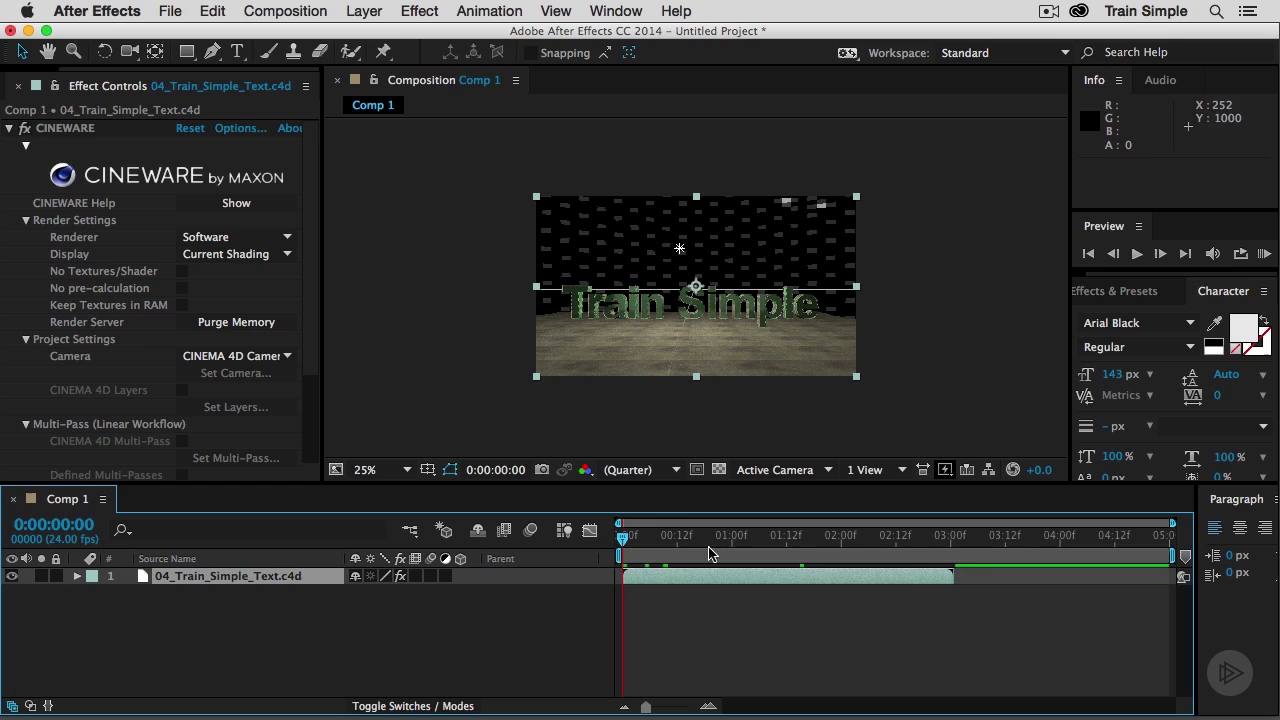The height and width of the screenshot is (720, 1280).
Task: Collapse the Project Settings group
Action: click(26, 339)
